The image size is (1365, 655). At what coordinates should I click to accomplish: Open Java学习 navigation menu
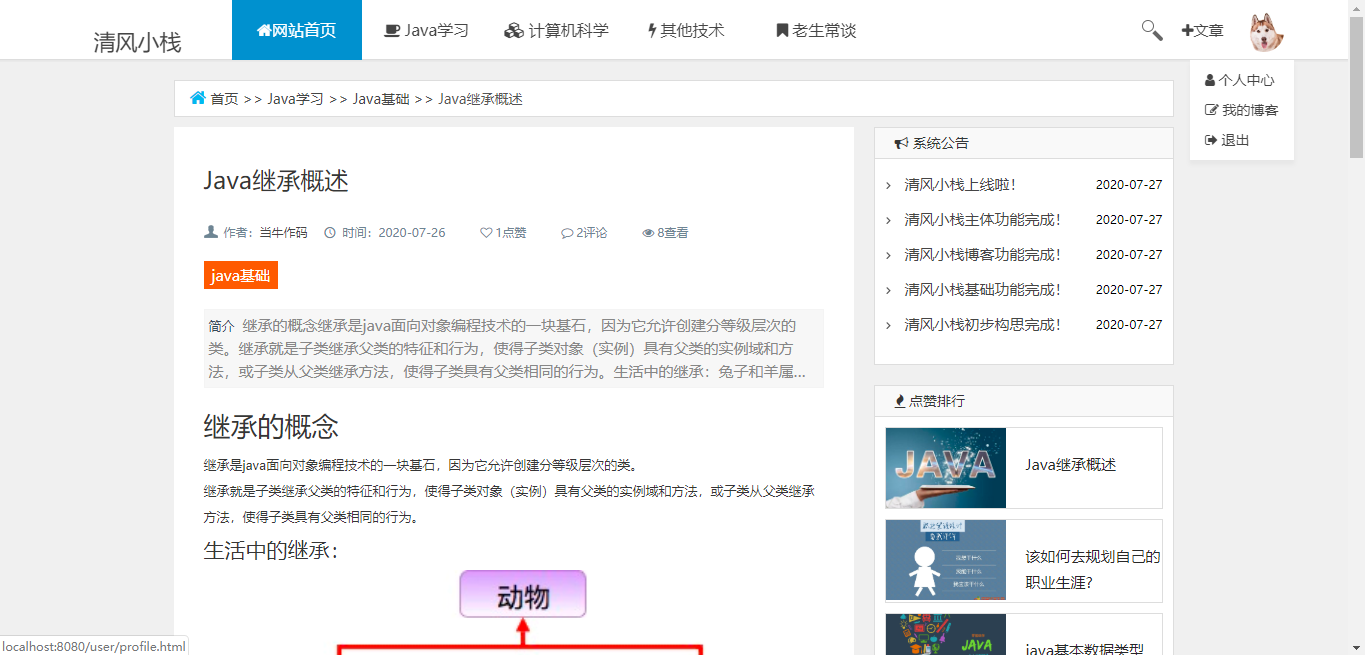pyautogui.click(x=427, y=30)
